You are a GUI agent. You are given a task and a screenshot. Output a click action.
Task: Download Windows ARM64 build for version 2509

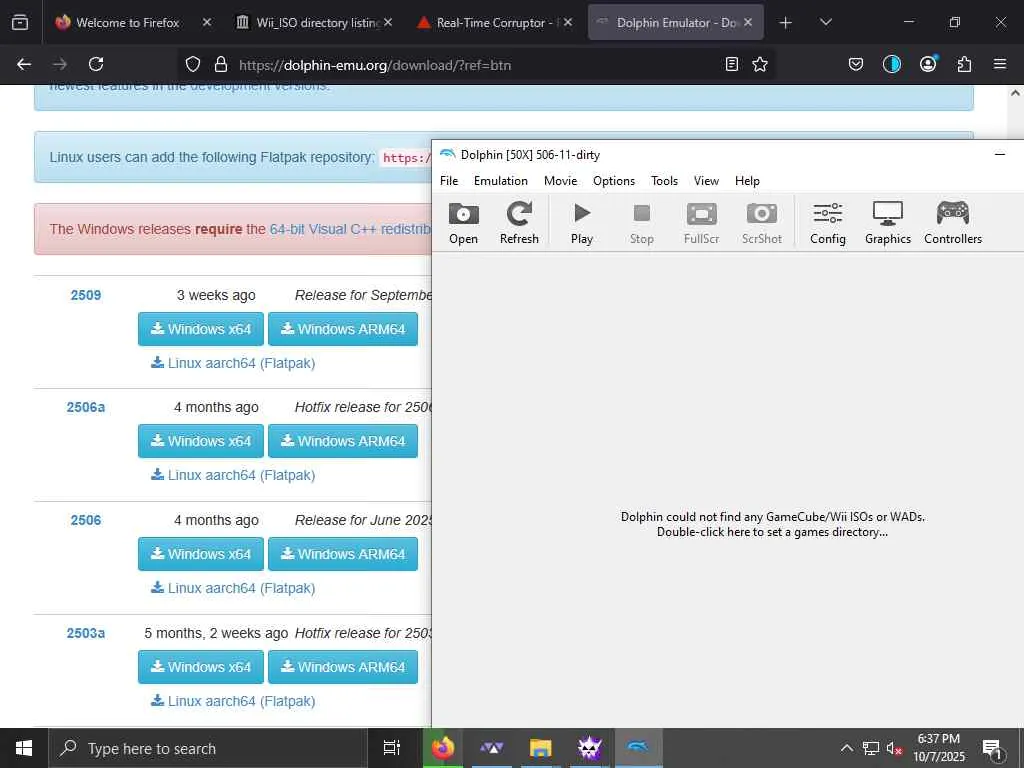click(343, 329)
